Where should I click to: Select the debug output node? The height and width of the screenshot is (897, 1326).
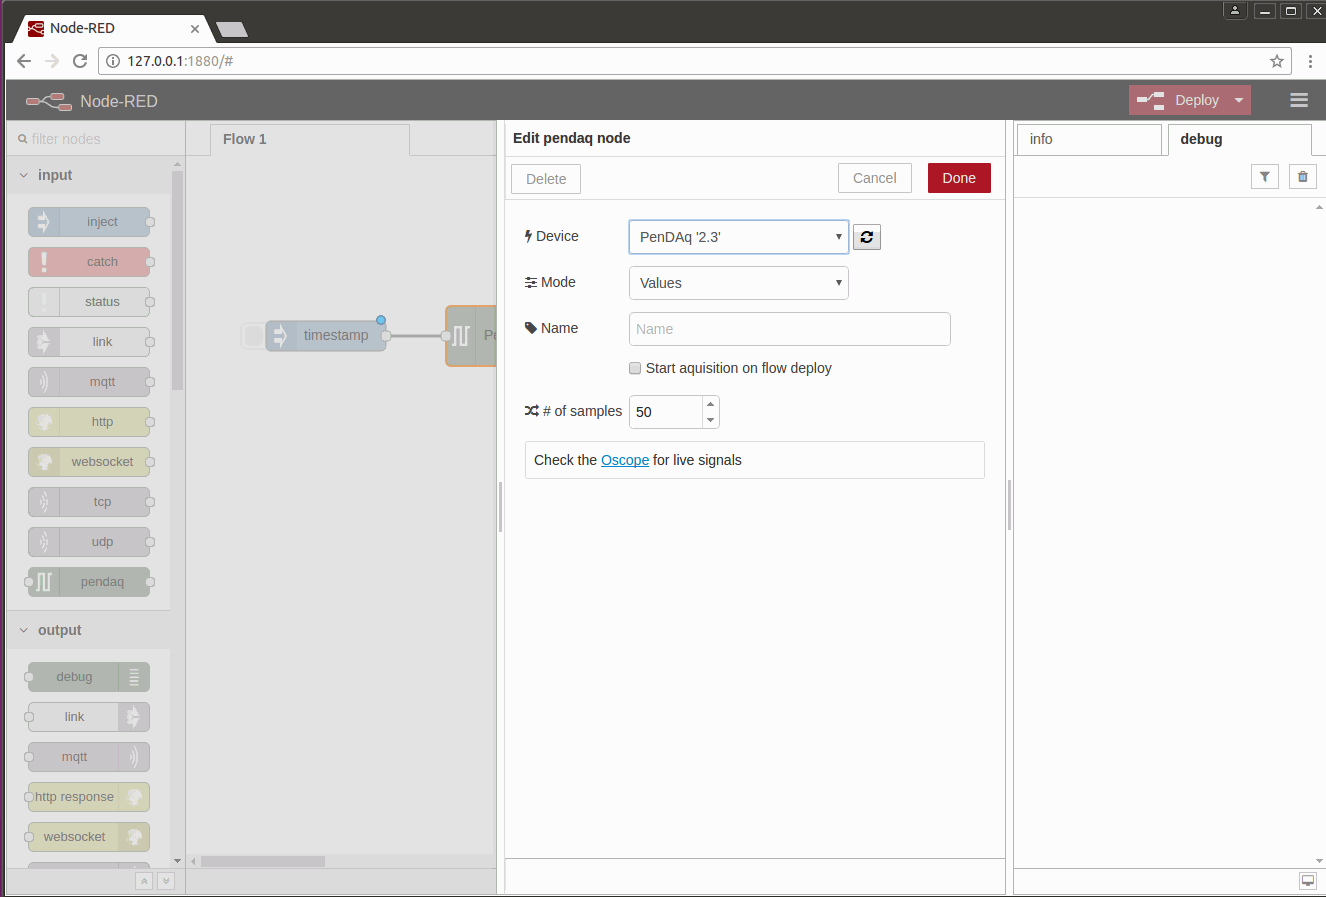(89, 677)
